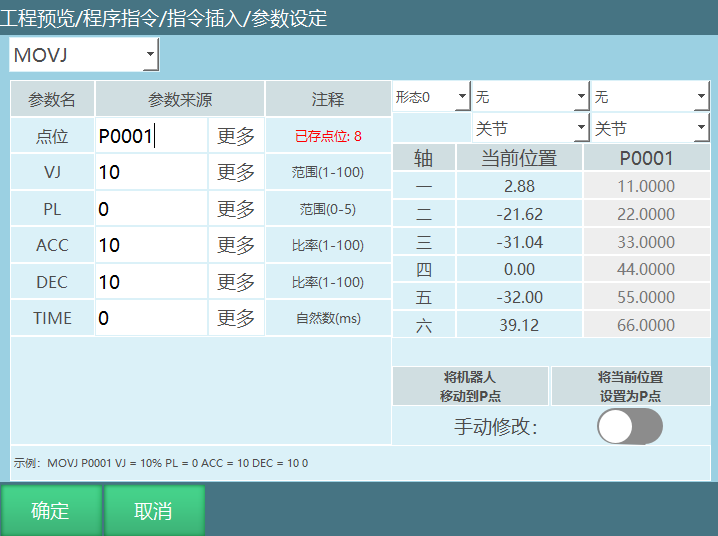
Task: Open the rightmost 无 dropdown
Action: [x=649, y=97]
